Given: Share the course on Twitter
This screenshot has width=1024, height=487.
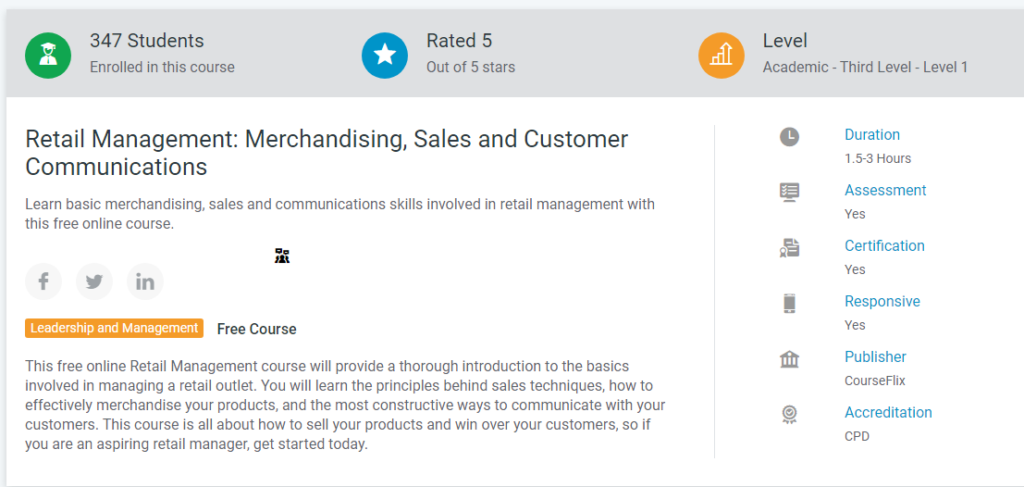Looking at the screenshot, I should (94, 281).
